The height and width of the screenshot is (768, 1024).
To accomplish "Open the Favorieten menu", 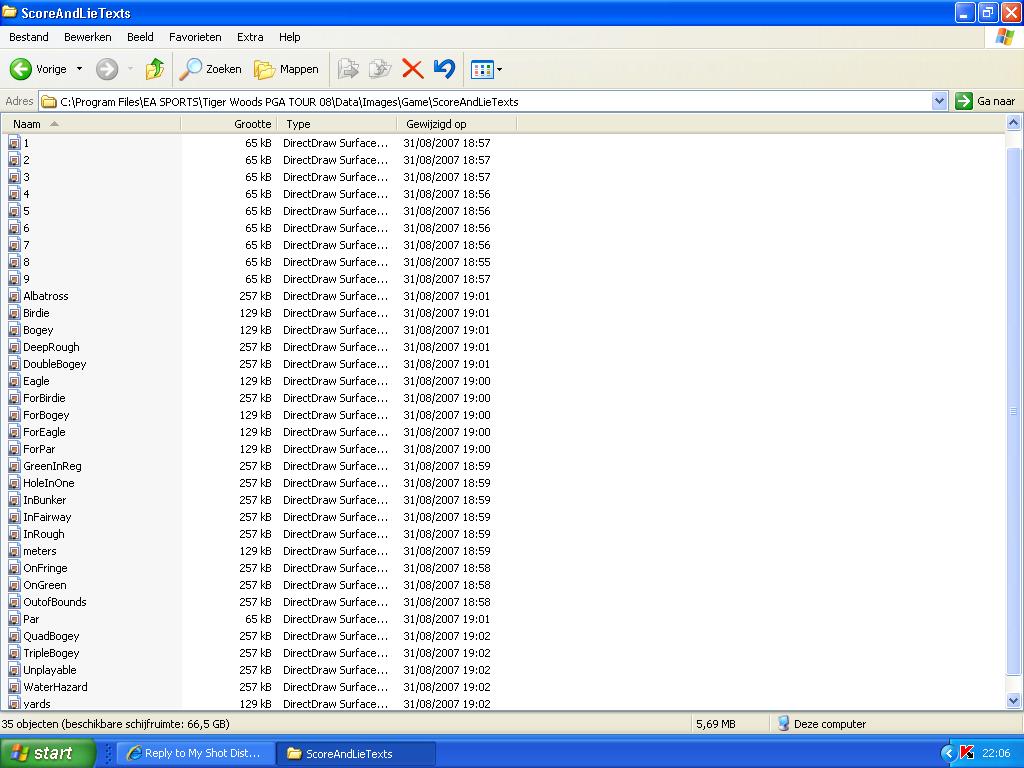I will [x=195, y=37].
